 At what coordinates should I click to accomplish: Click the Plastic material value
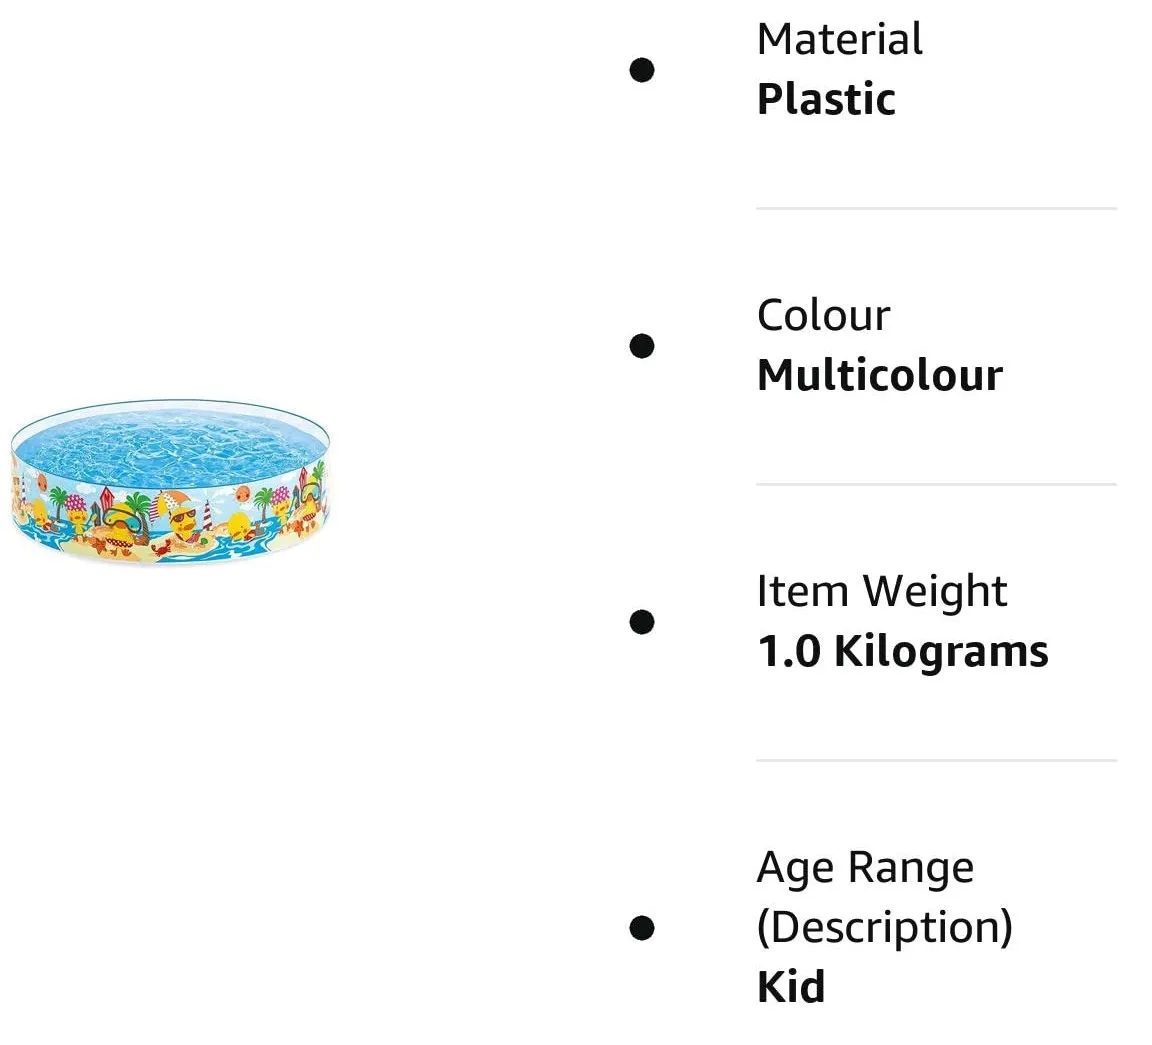coord(827,99)
